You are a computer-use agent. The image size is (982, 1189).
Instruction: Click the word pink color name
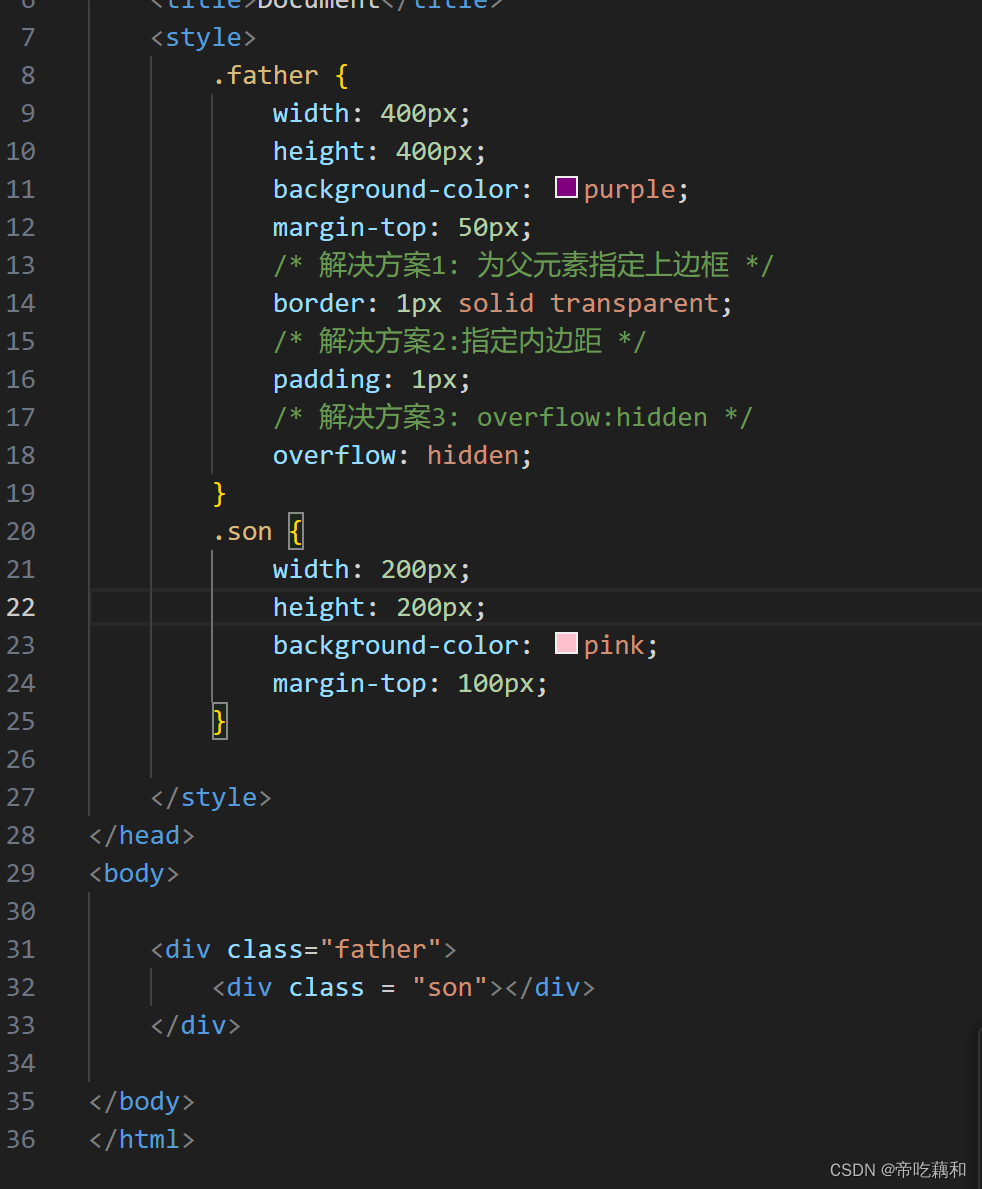pyautogui.click(x=614, y=645)
